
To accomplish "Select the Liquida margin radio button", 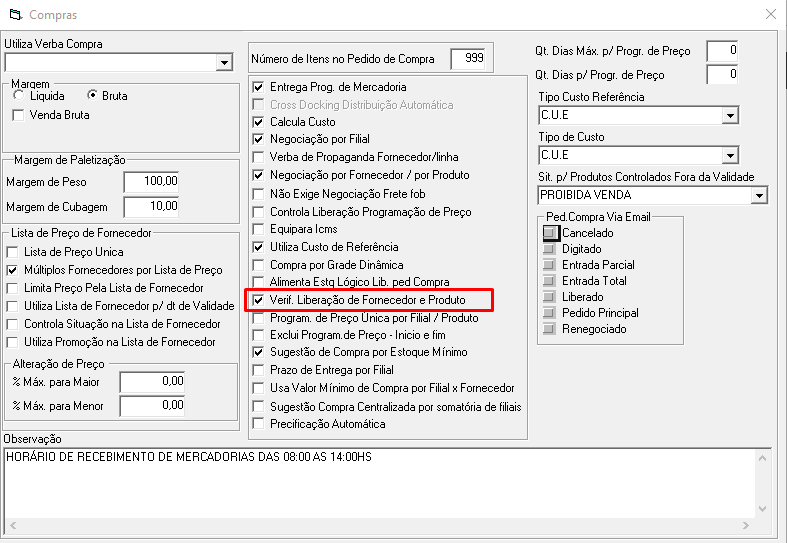I will 19,95.
